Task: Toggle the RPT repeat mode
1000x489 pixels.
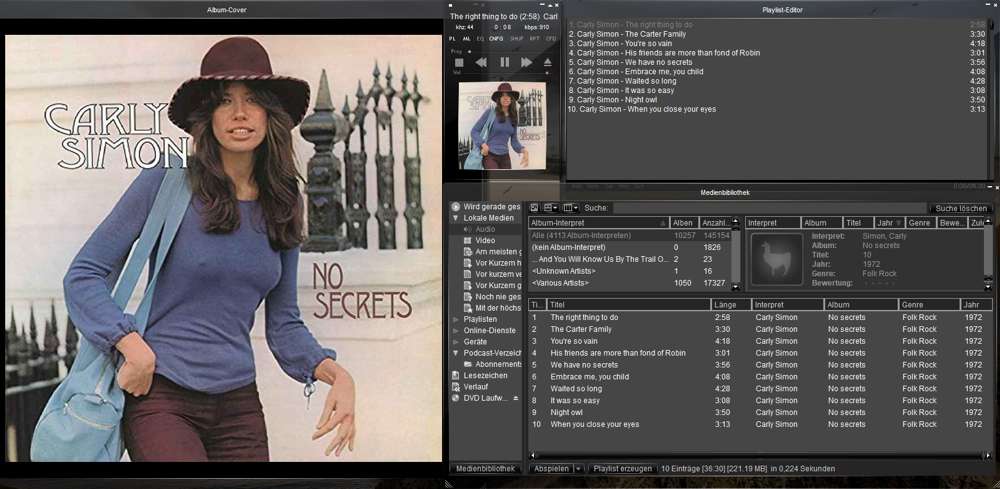Action: tap(535, 38)
